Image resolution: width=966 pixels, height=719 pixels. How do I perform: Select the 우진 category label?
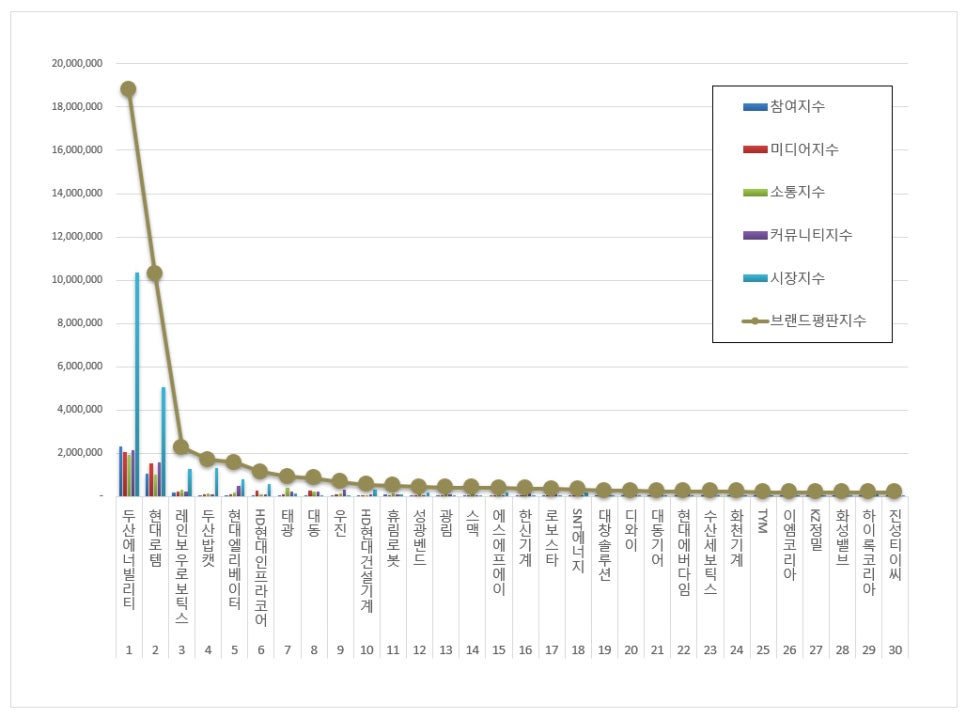pyautogui.click(x=340, y=523)
